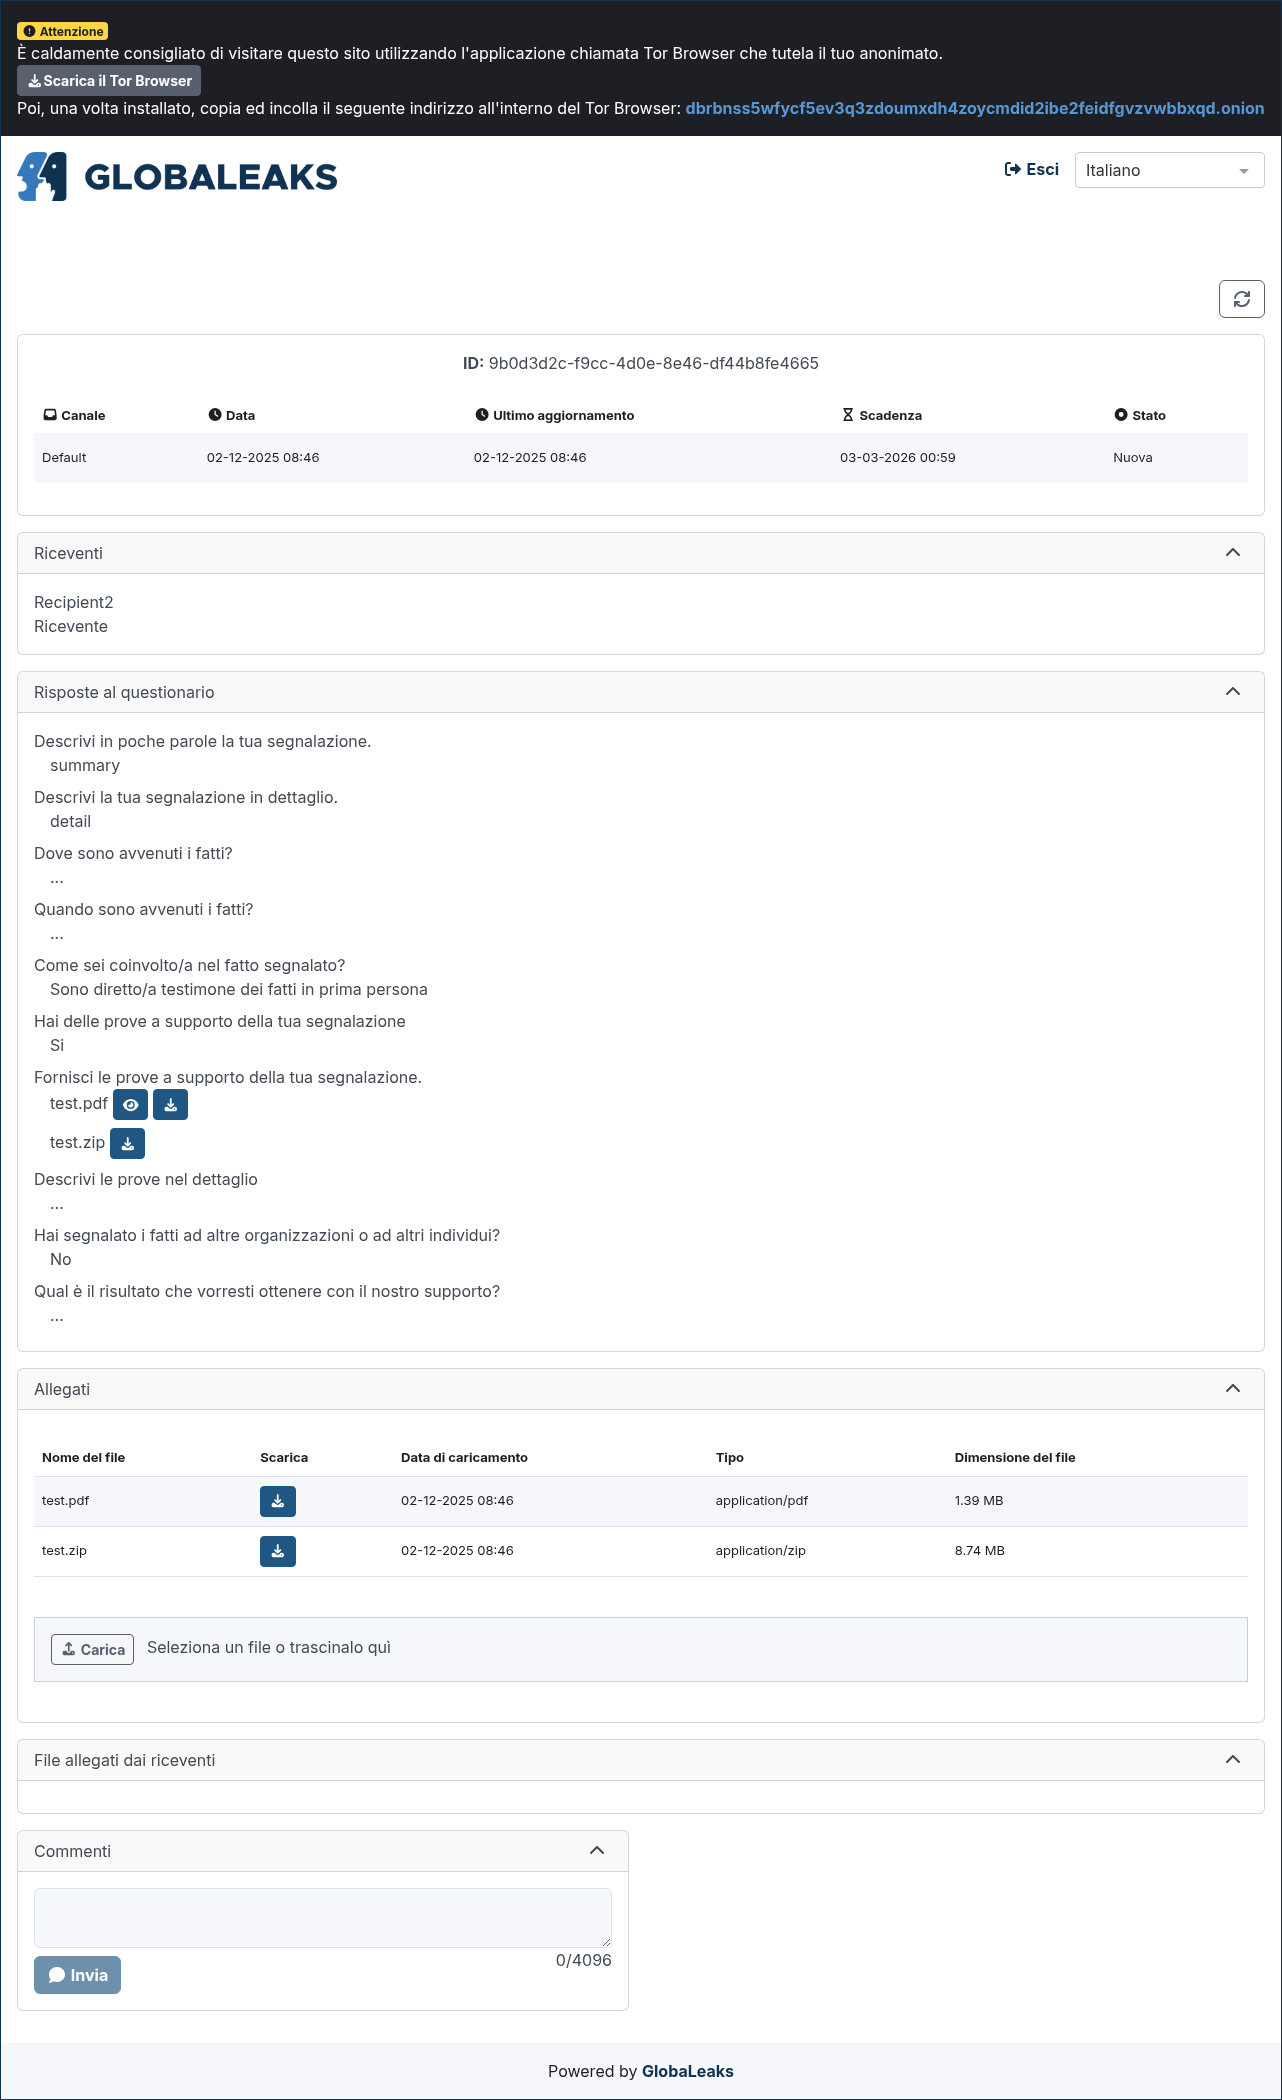The width and height of the screenshot is (1282, 2100).
Task: Click the Carica upload button
Action: point(92,1649)
